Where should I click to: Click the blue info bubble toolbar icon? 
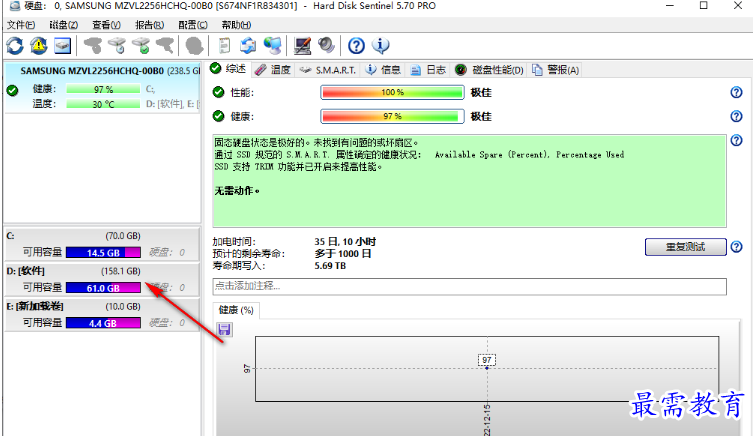380,46
